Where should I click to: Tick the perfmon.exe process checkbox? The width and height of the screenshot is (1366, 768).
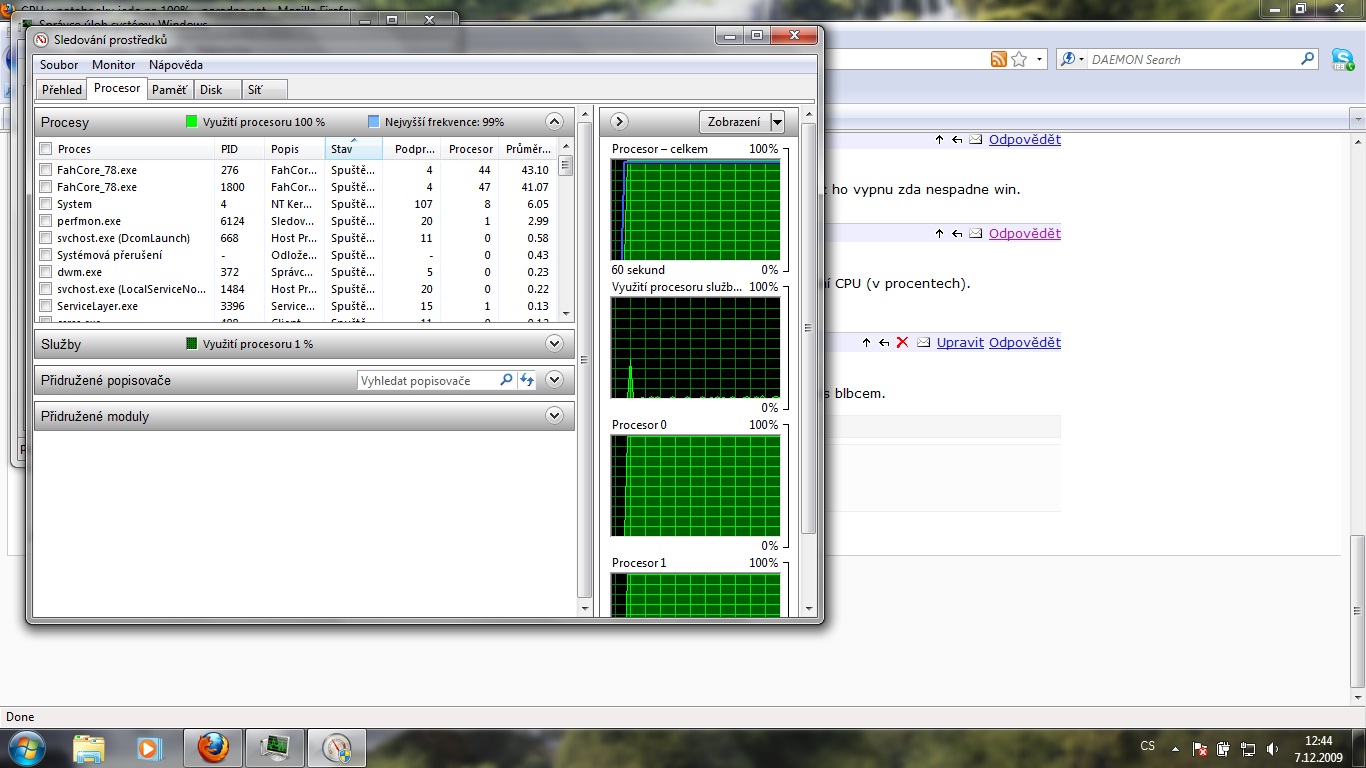[x=45, y=221]
